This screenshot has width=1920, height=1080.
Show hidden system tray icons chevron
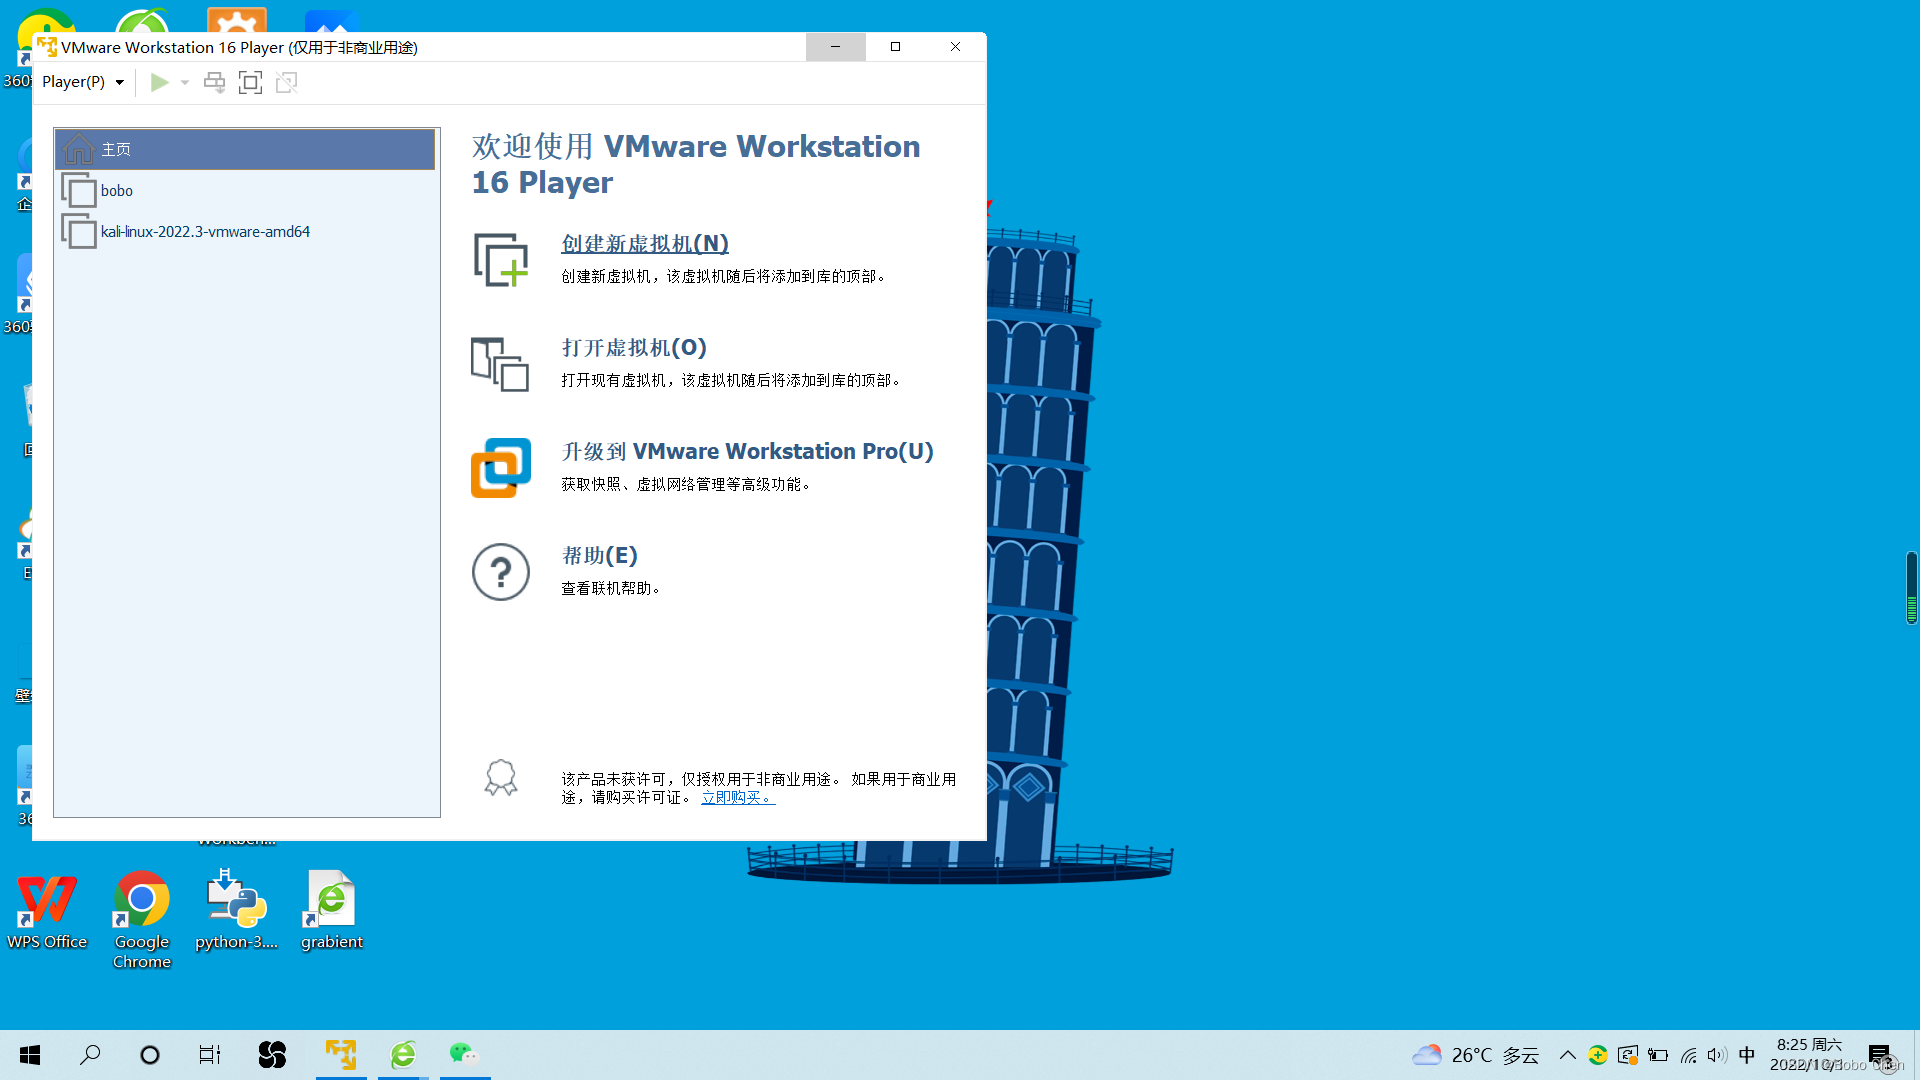click(1567, 1055)
